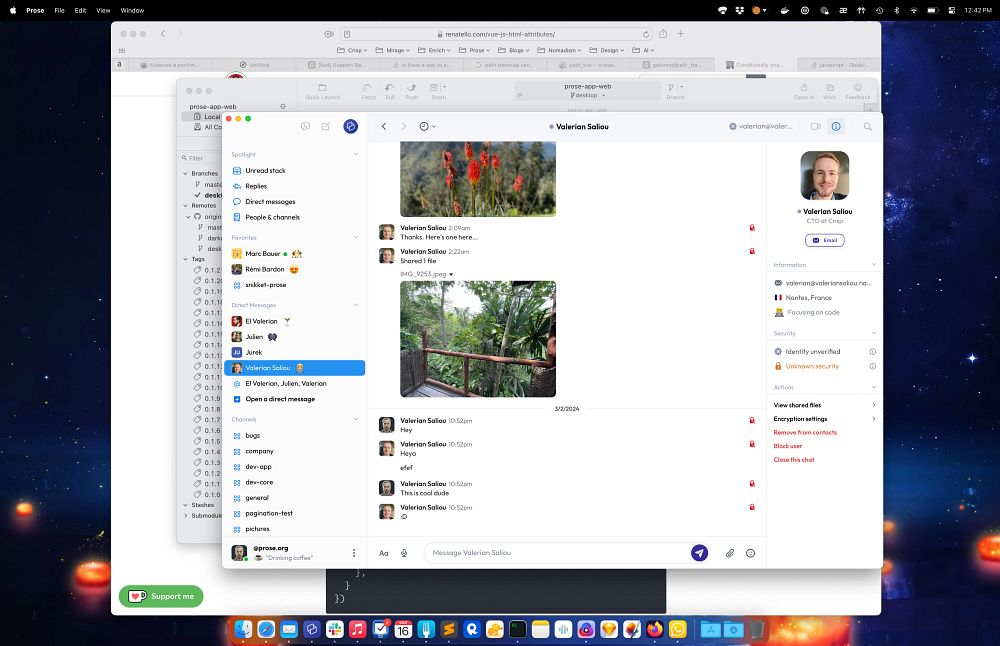The image size is (1000, 646).
Task: Start voice recording with microphone icon
Action: point(404,553)
